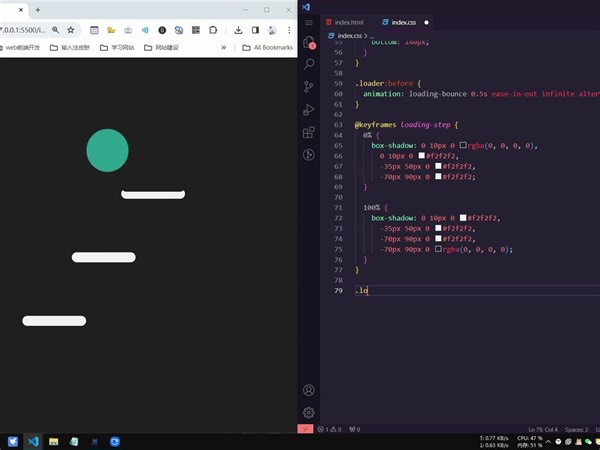Open the 输入法皮肤 bookmark folder

click(x=70, y=47)
